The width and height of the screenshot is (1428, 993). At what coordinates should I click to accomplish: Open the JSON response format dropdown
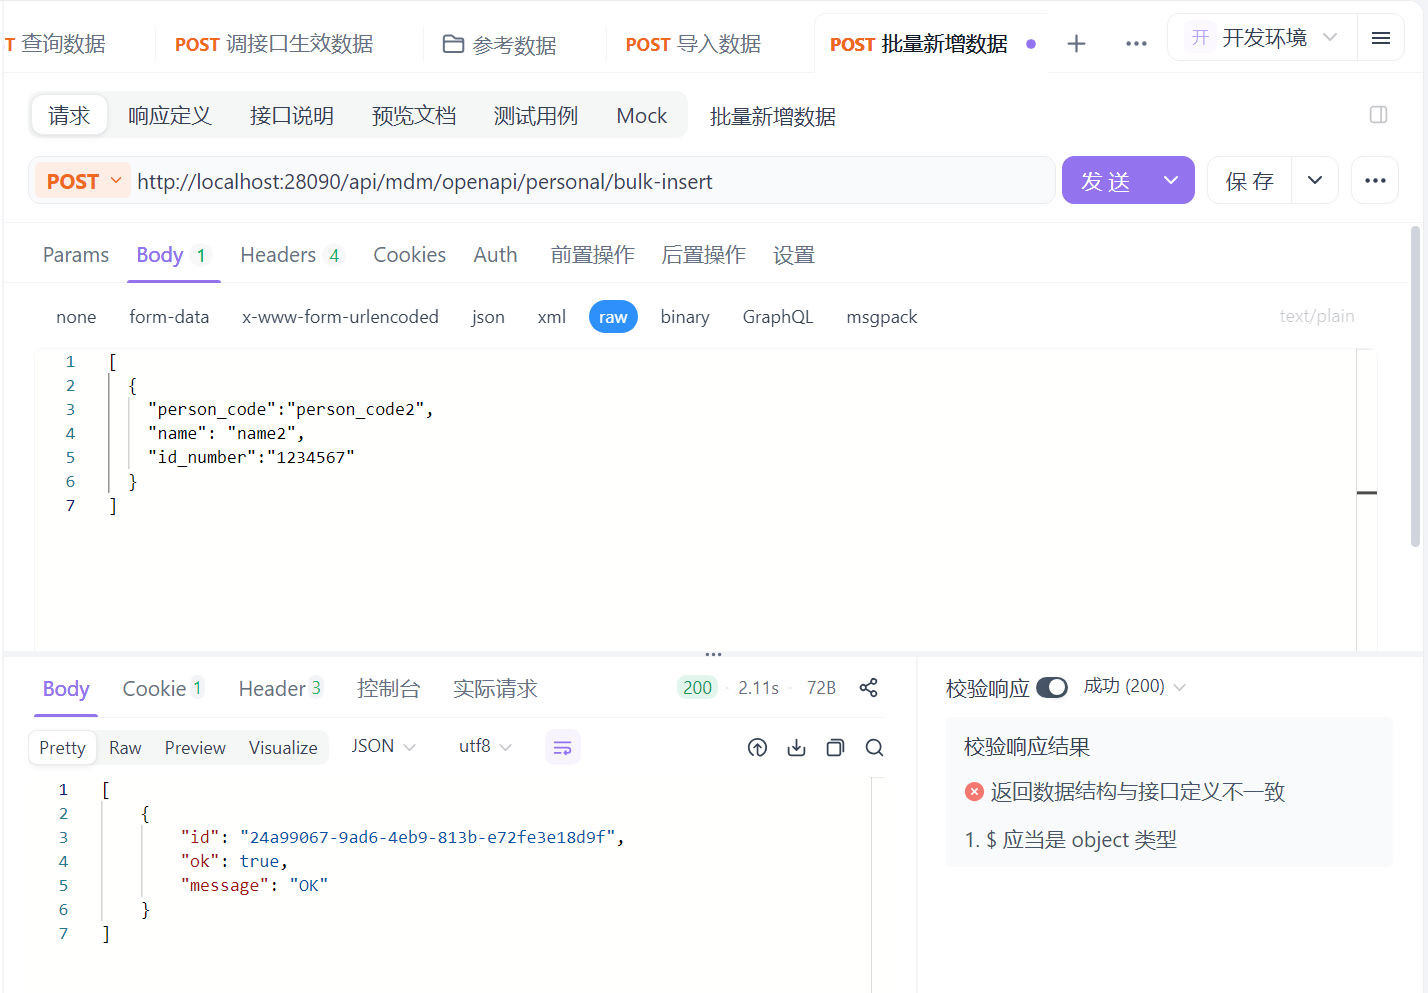click(383, 747)
